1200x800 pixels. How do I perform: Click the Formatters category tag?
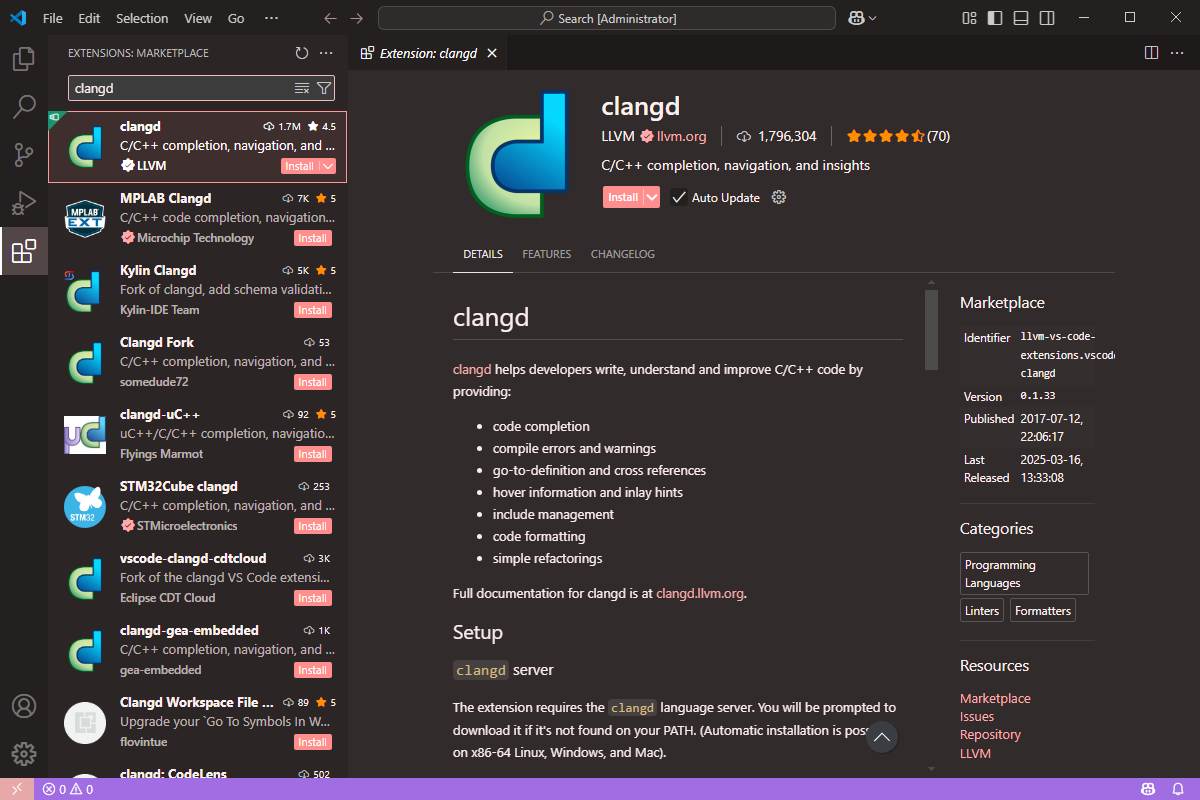point(1043,610)
